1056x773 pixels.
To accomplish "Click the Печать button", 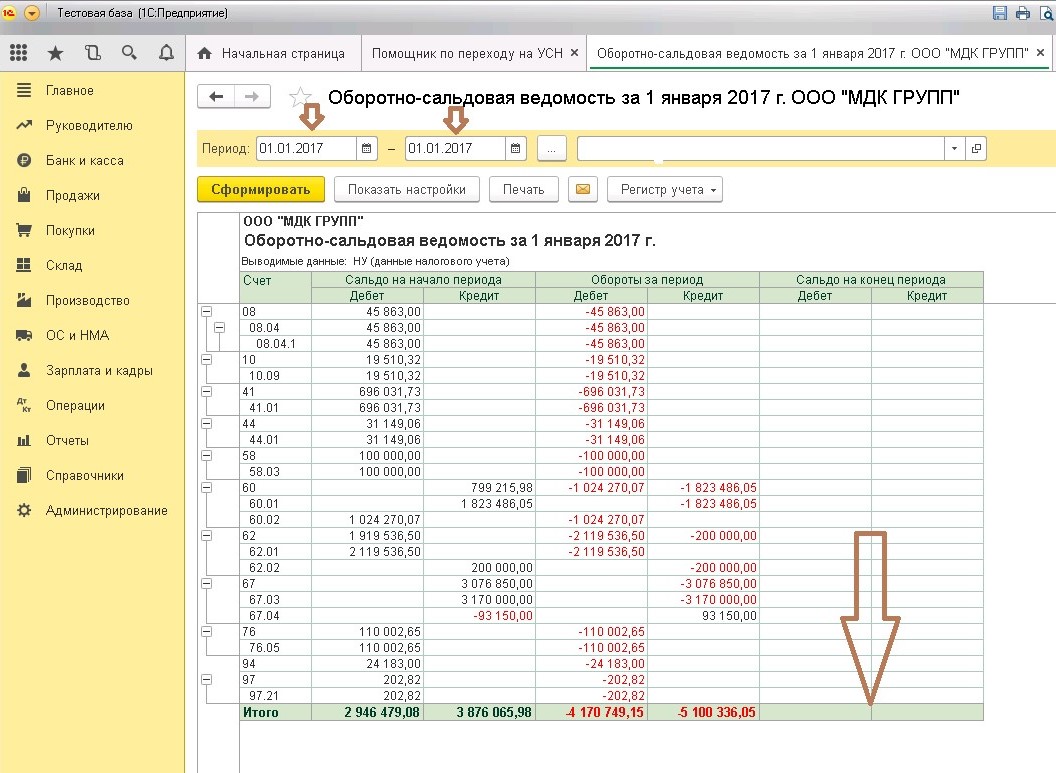I will click(x=523, y=189).
